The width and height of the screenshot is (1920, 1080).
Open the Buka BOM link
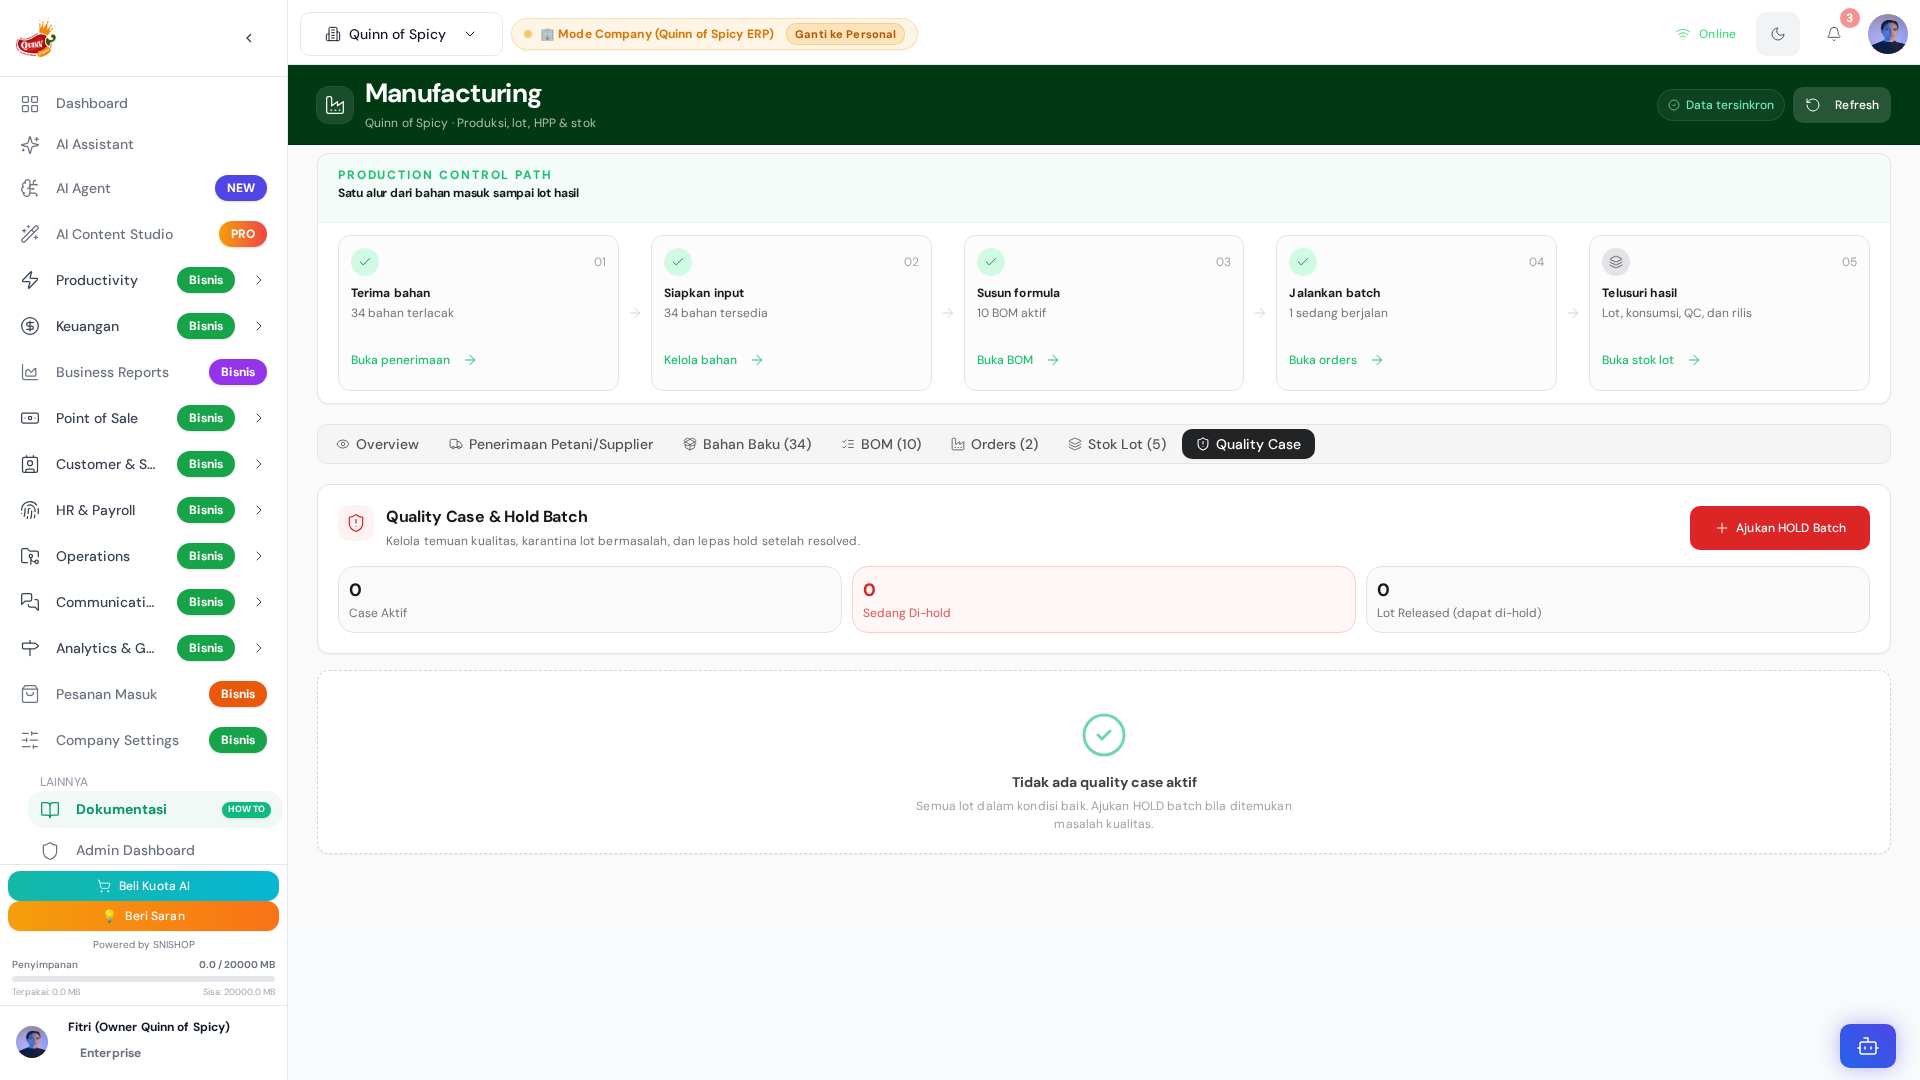(1018, 360)
